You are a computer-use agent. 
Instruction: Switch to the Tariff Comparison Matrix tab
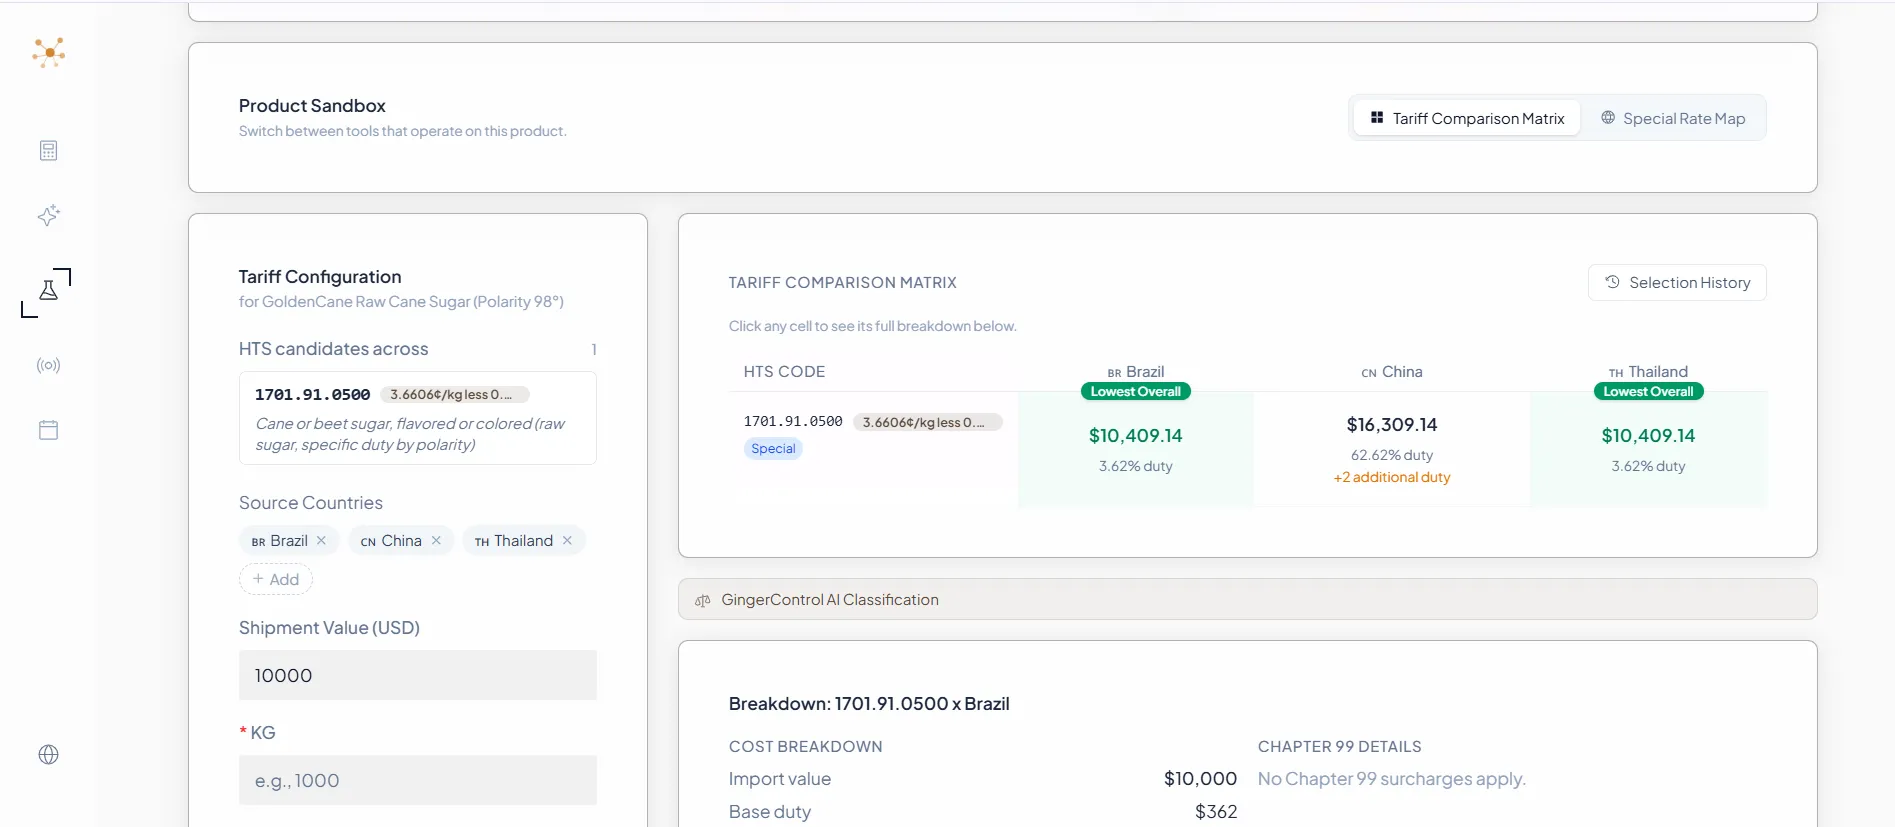pyautogui.click(x=1467, y=118)
